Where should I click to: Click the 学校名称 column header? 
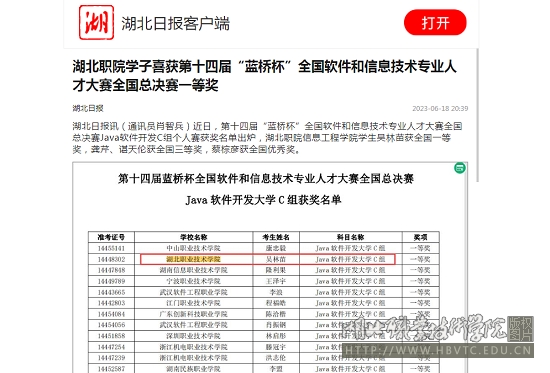[193, 237]
